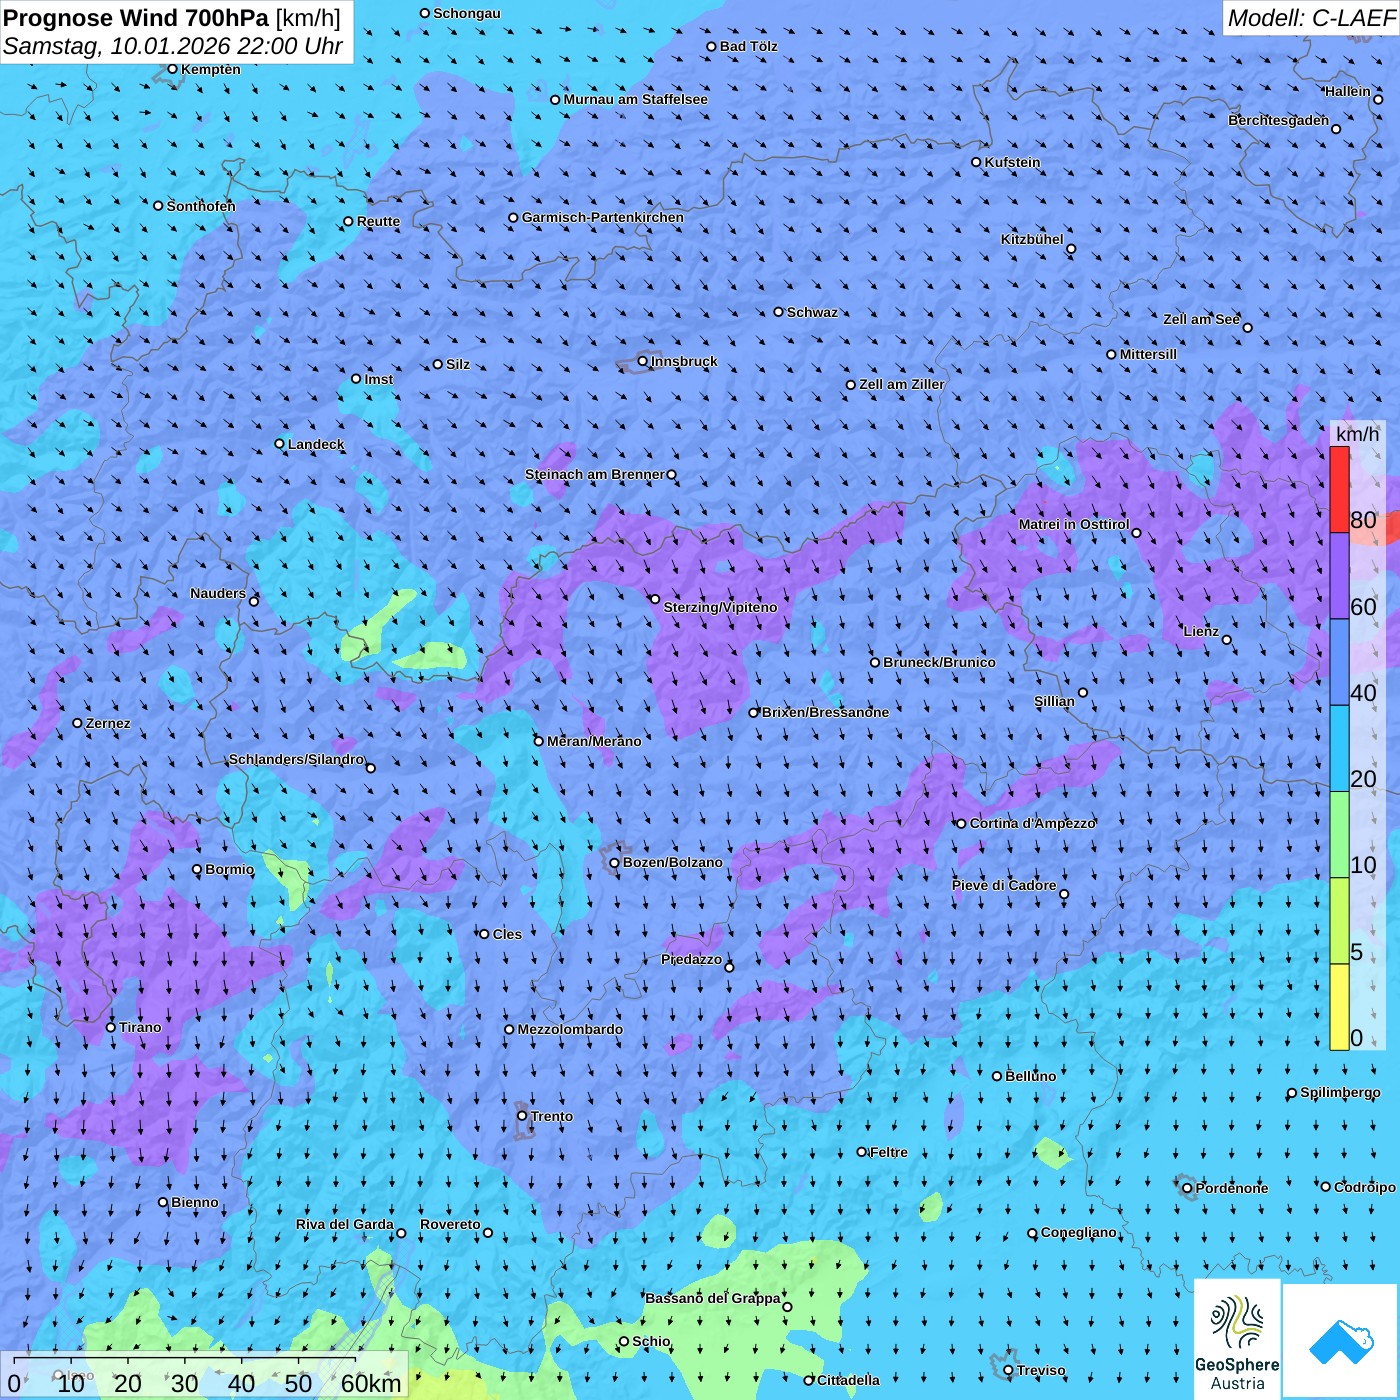The height and width of the screenshot is (1400, 1400).
Task: Click the 'Modell: C-LAEF' label
Action: 1311,18
